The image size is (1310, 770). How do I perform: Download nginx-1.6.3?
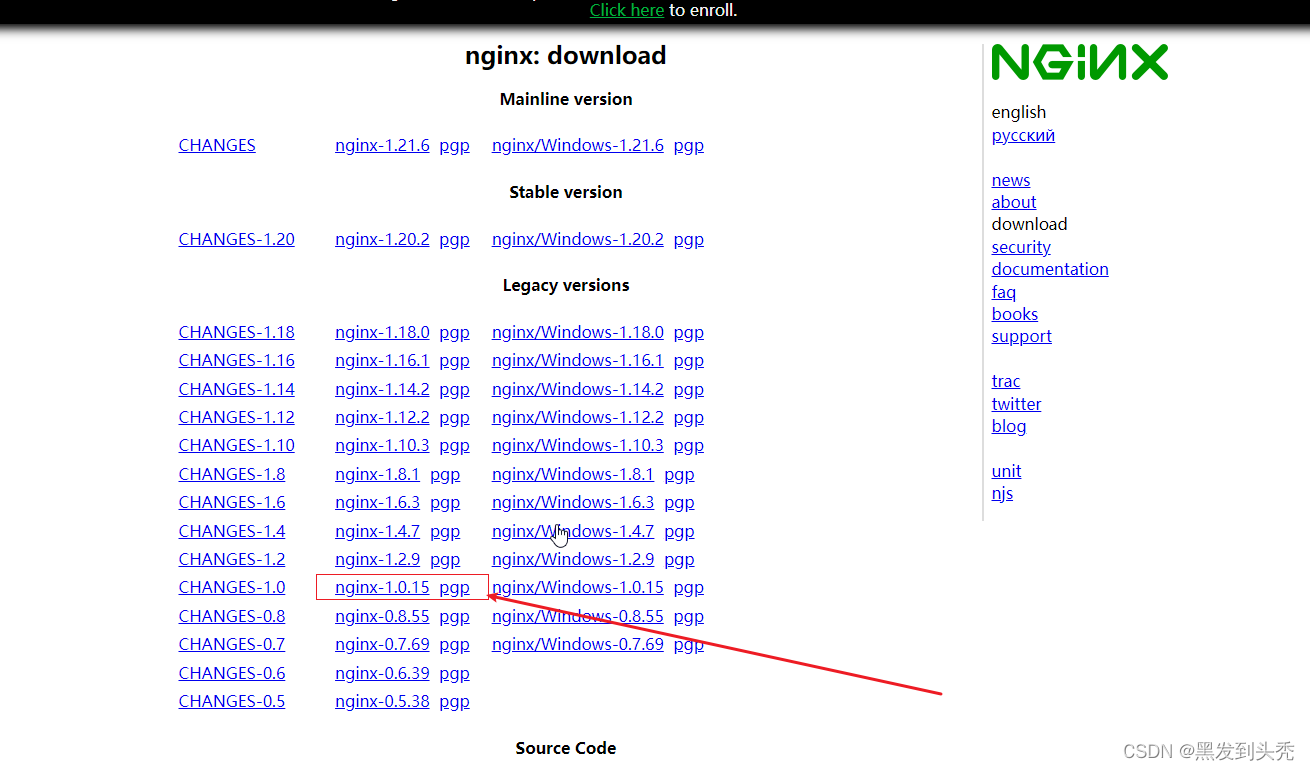(377, 502)
